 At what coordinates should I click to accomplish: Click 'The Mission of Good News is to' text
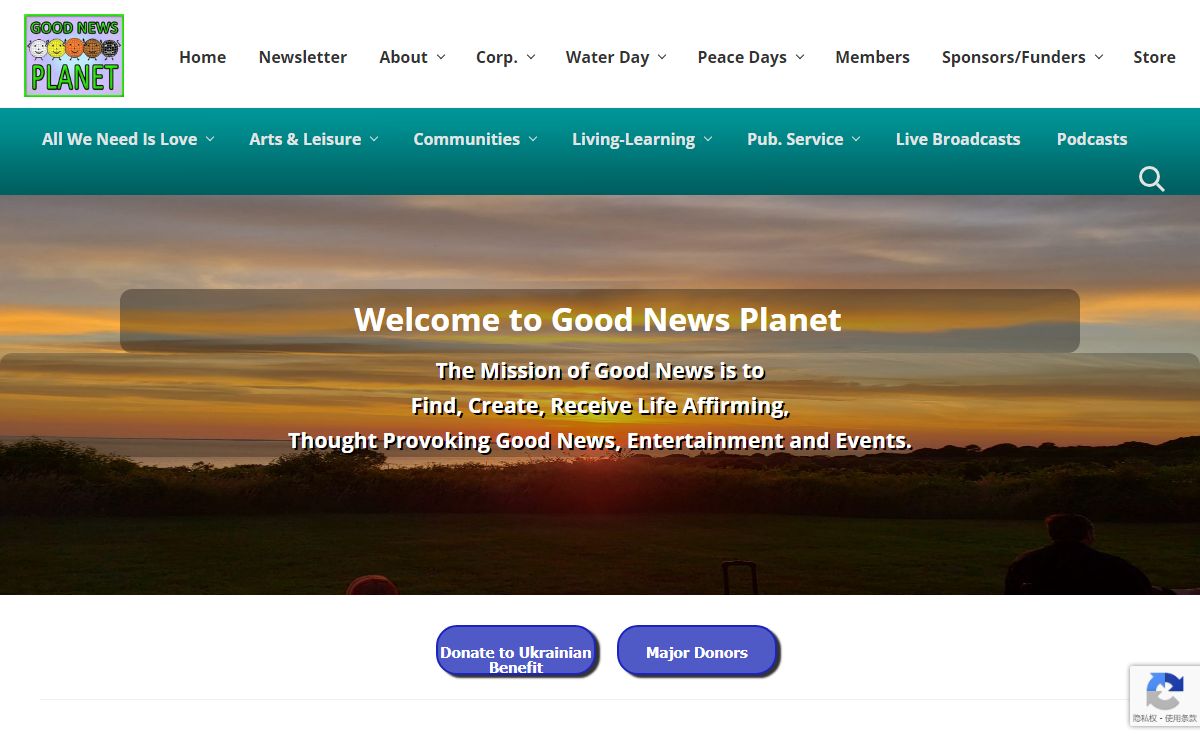pos(600,371)
